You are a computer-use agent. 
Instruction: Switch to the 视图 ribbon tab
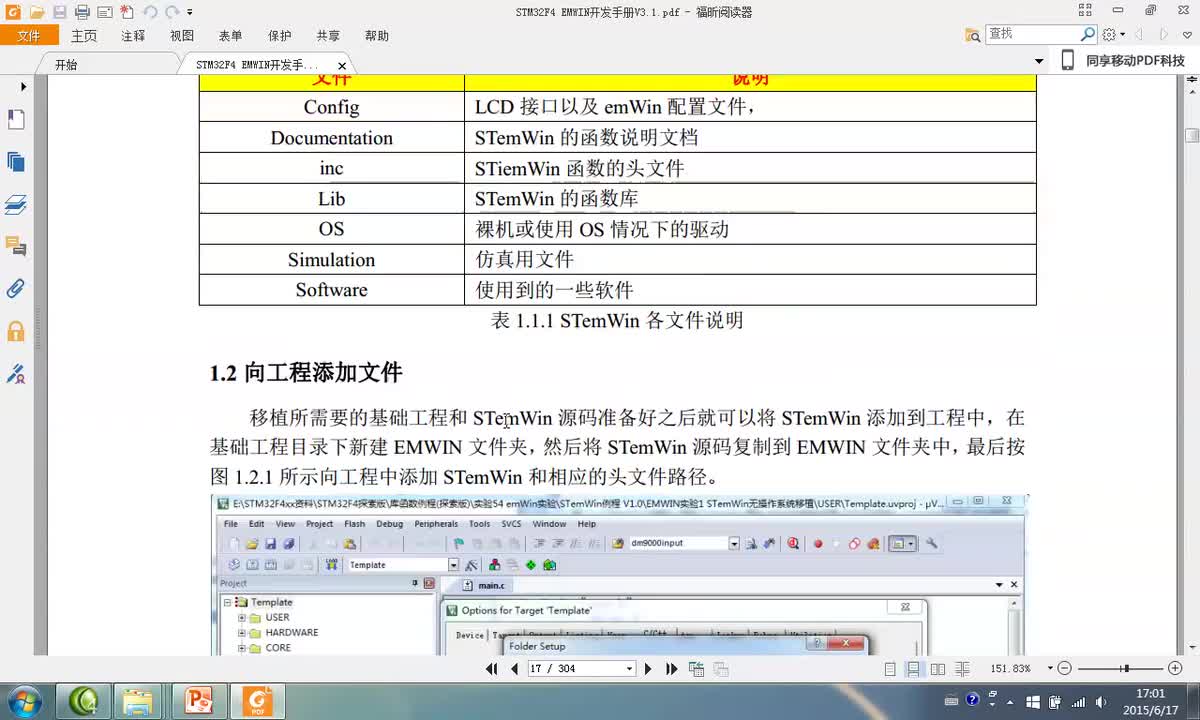[x=182, y=36]
